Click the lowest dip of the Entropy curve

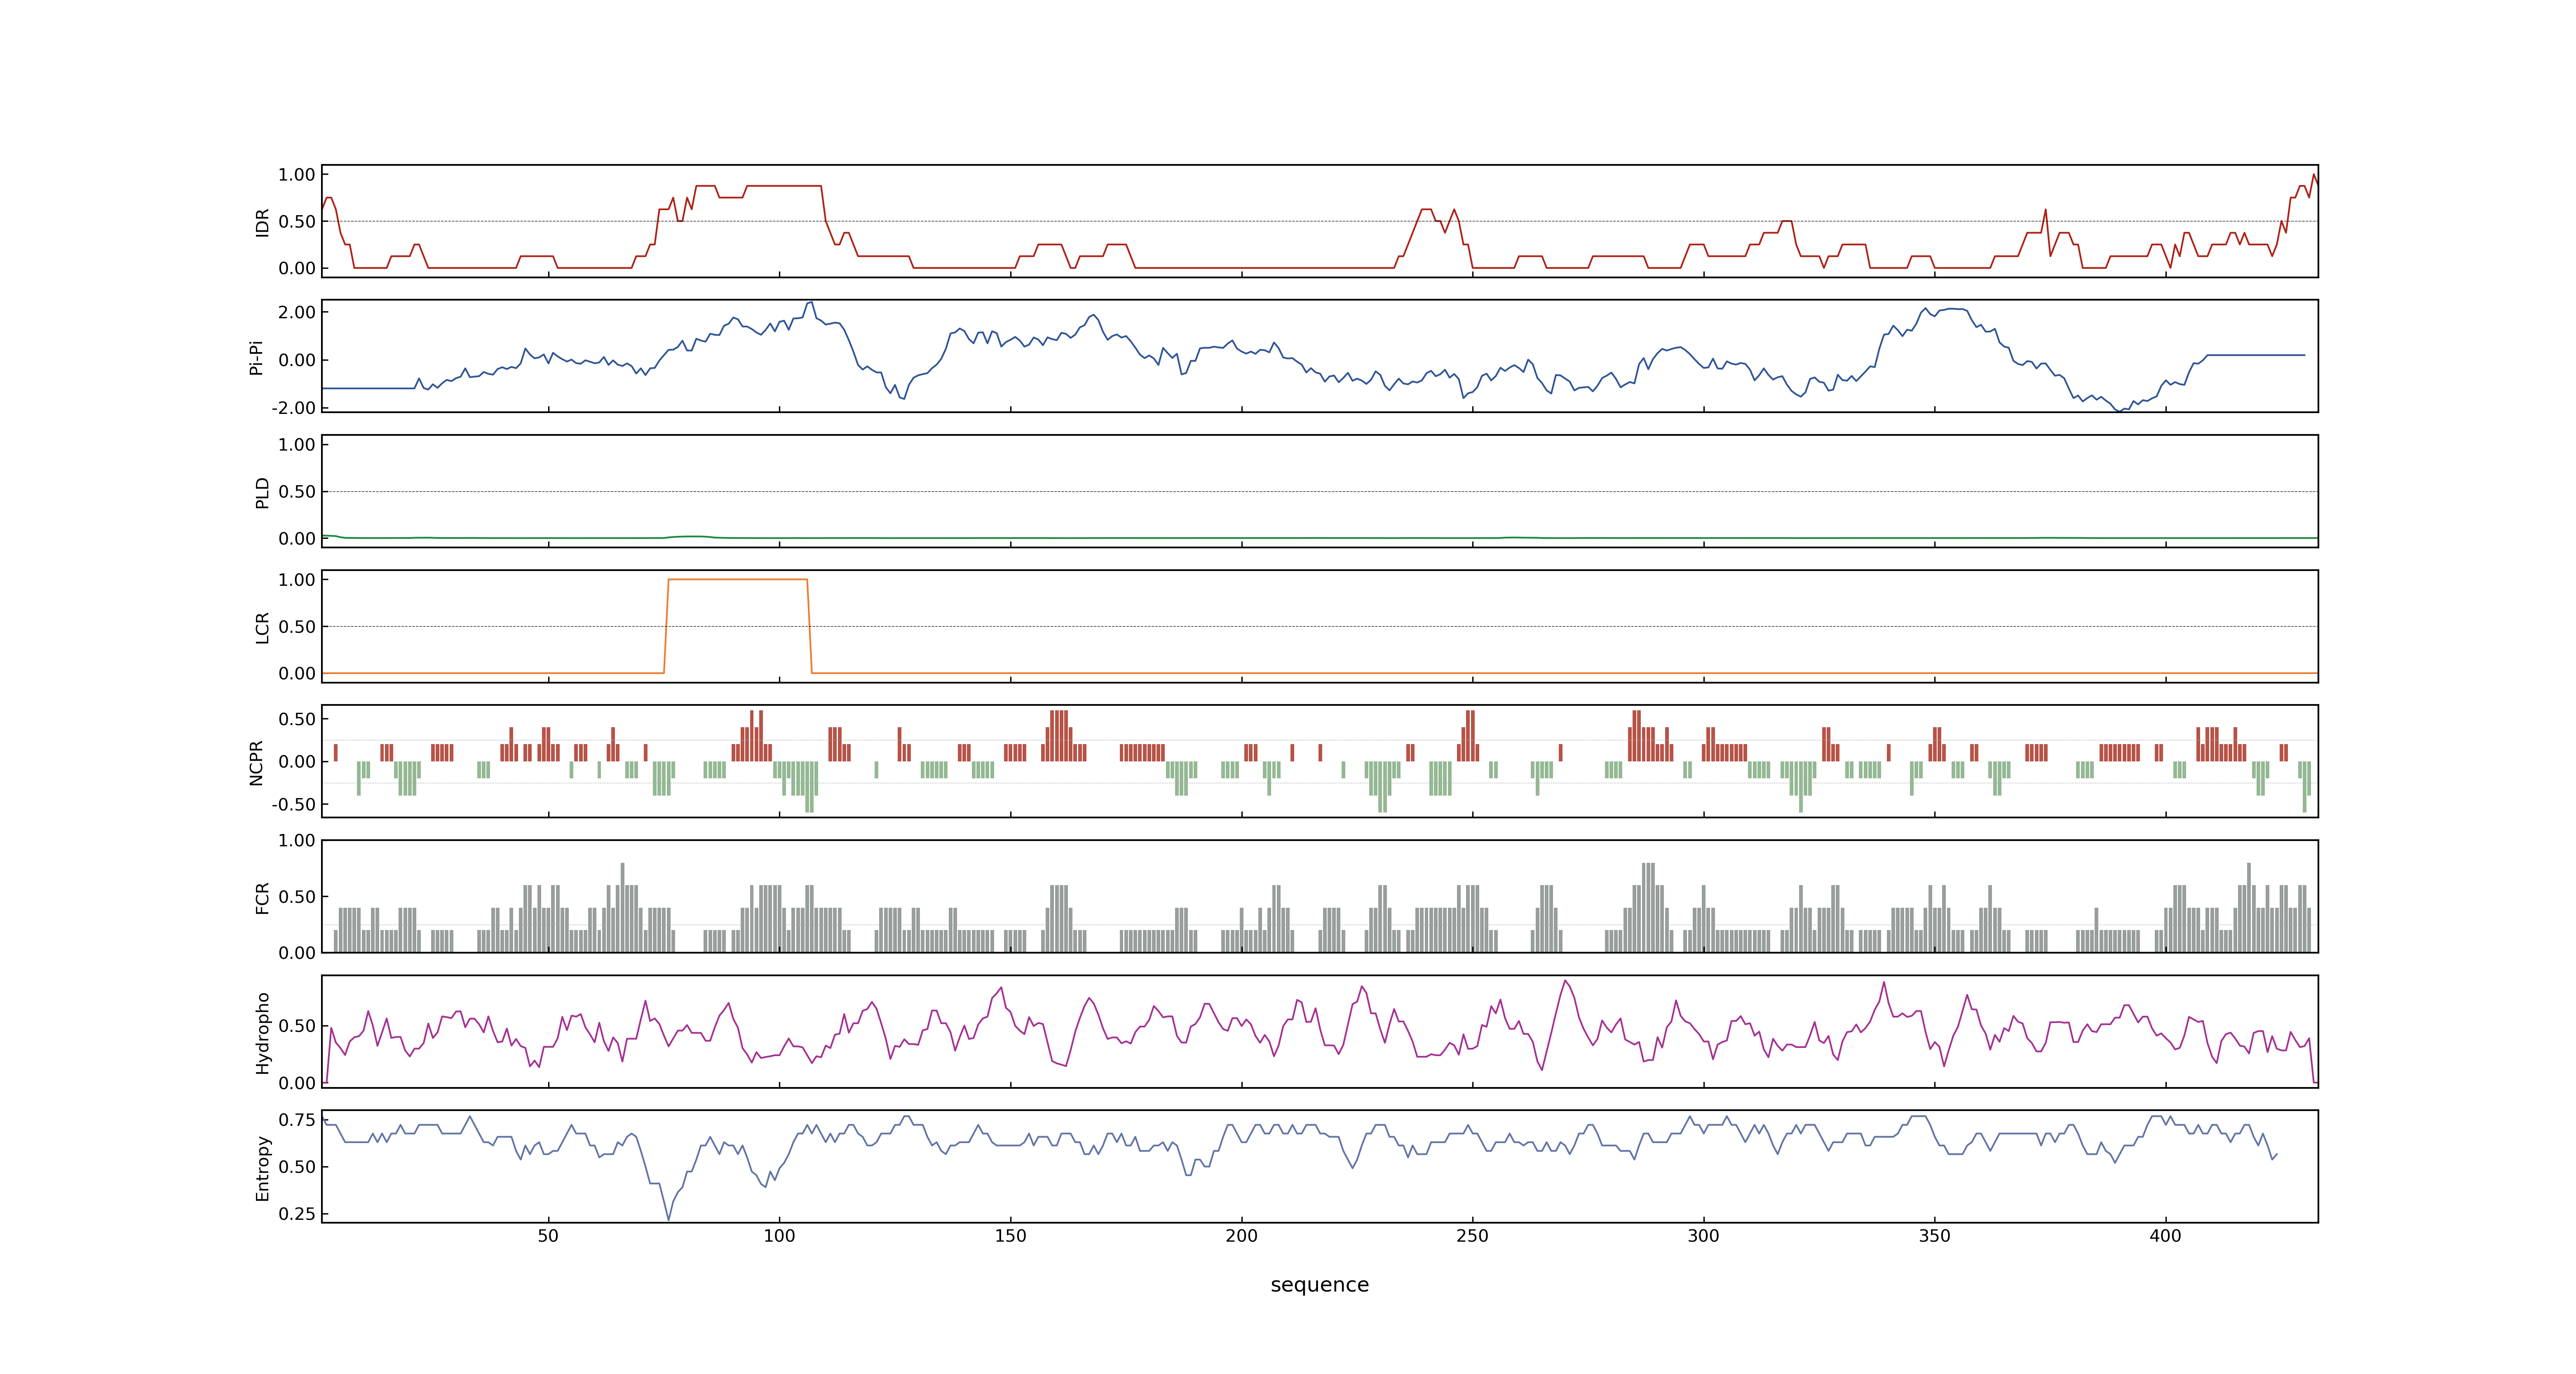pyautogui.click(x=669, y=1219)
